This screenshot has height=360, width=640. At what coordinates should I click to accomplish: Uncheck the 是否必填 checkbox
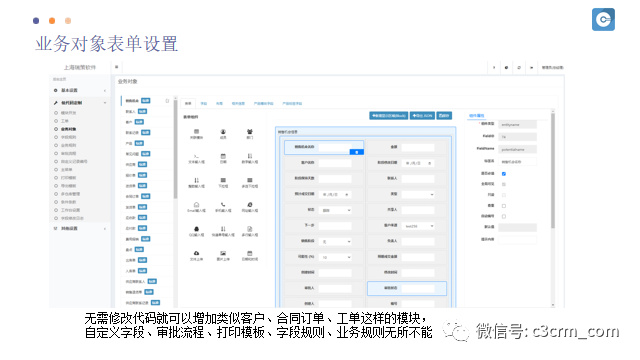tap(504, 174)
